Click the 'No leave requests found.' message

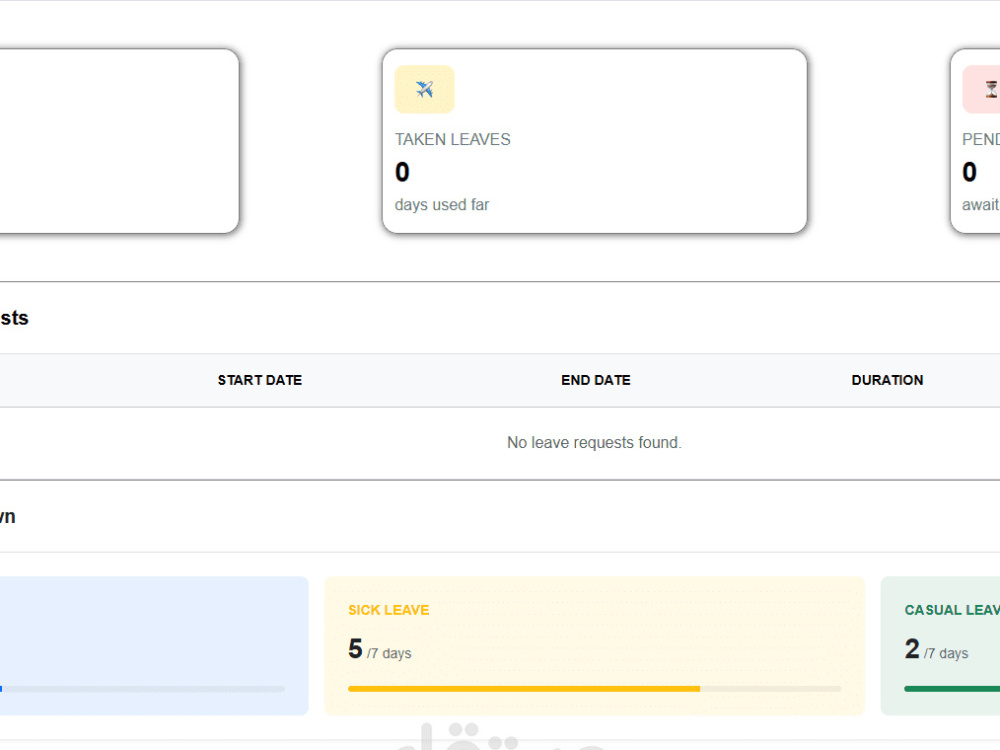[x=594, y=442]
